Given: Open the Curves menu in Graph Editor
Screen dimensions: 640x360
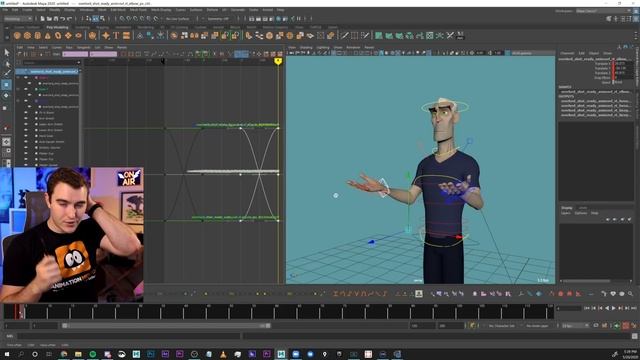Looking at the screenshot, I should point(56,47).
